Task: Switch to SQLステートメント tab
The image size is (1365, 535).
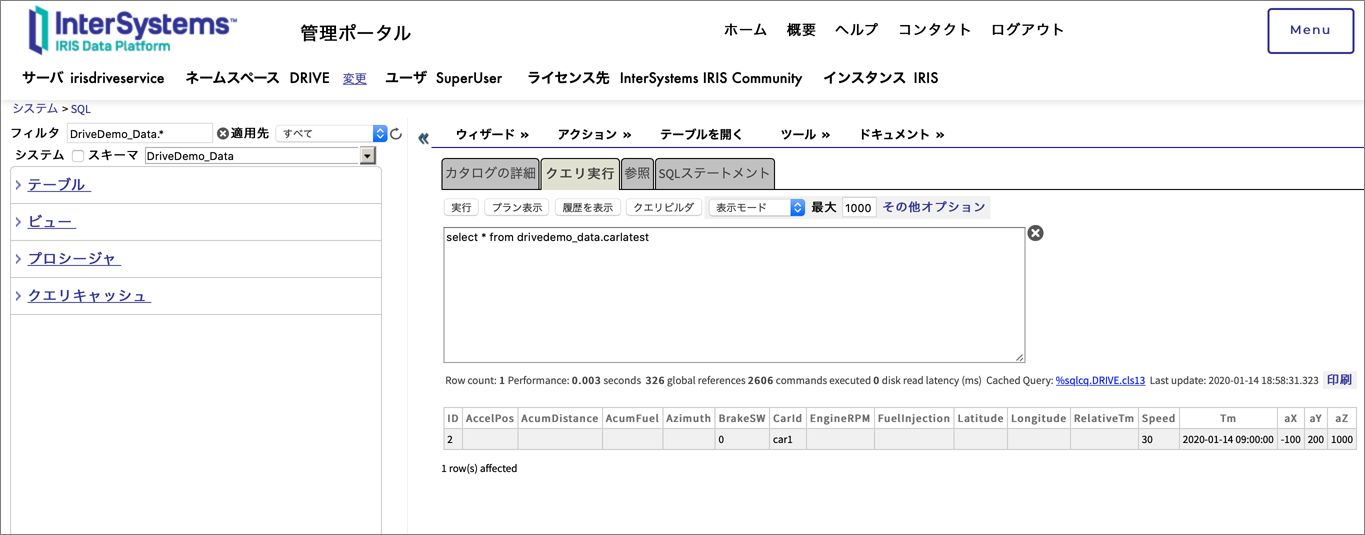Action: coord(715,173)
